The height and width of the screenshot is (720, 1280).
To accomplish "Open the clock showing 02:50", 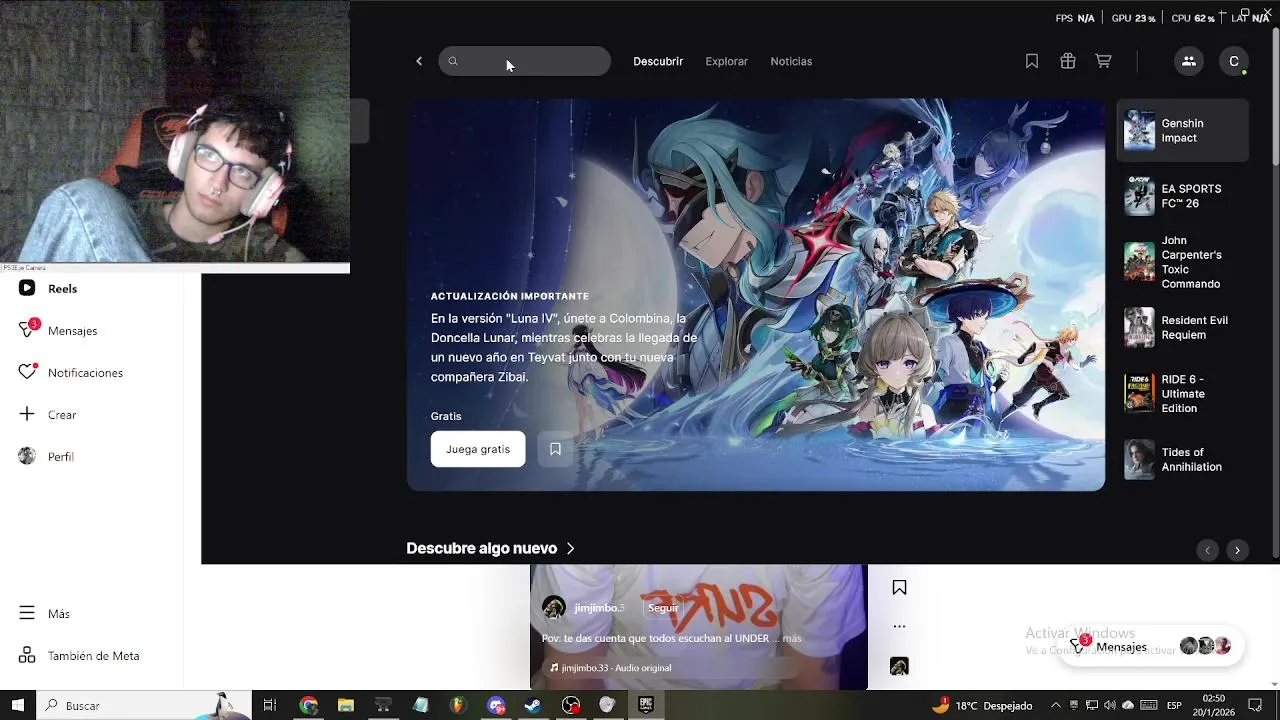I will (x=1214, y=705).
